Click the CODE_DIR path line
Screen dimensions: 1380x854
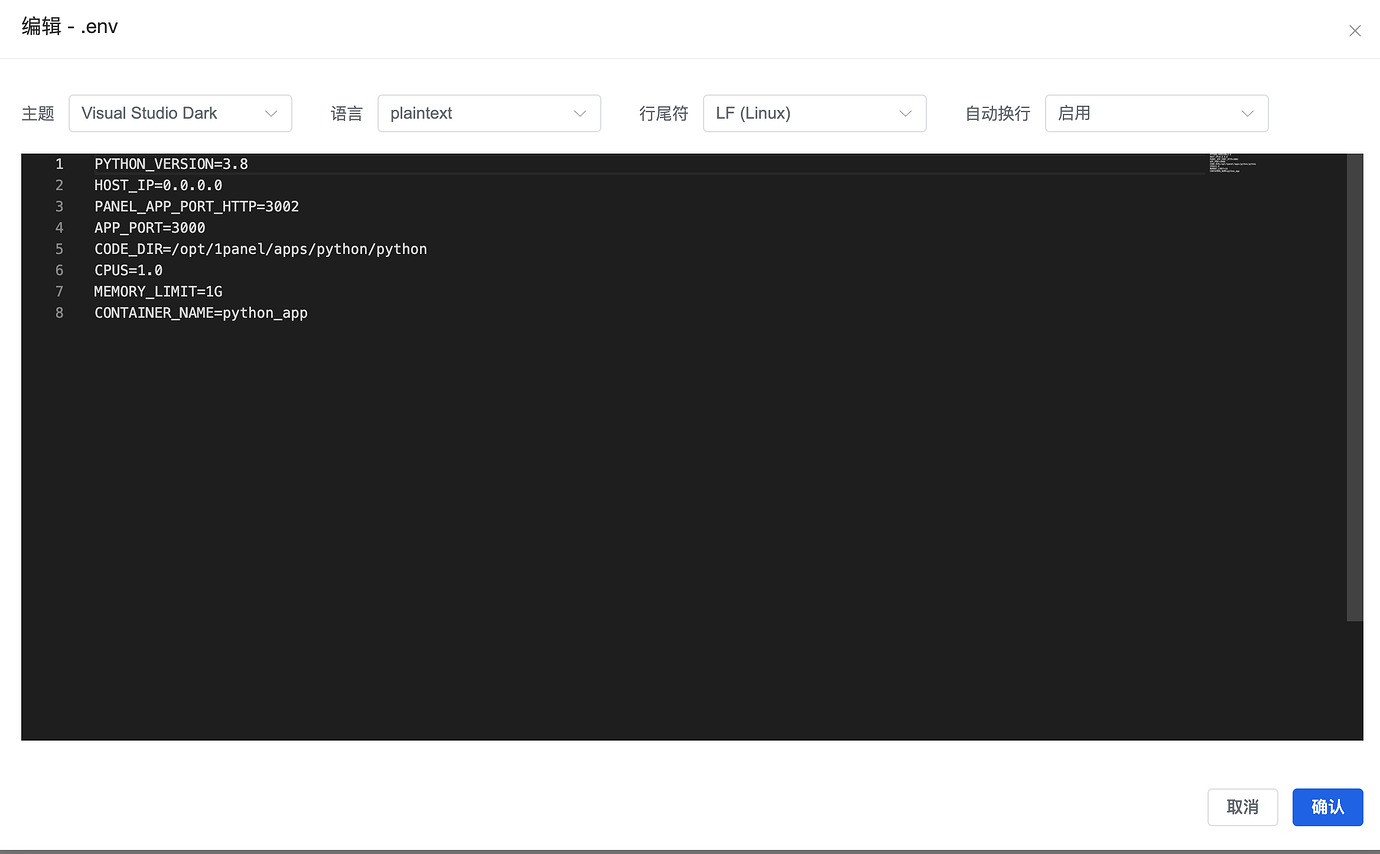[260, 248]
